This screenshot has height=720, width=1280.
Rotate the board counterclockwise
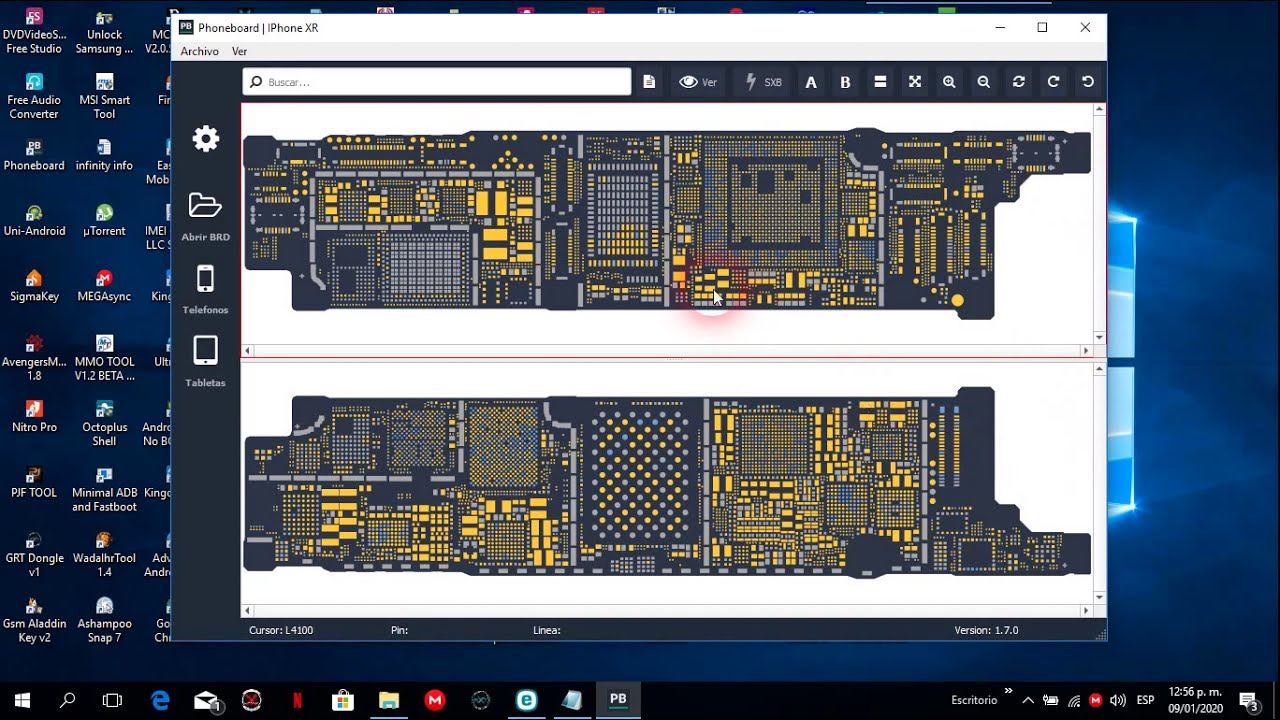(x=1088, y=82)
